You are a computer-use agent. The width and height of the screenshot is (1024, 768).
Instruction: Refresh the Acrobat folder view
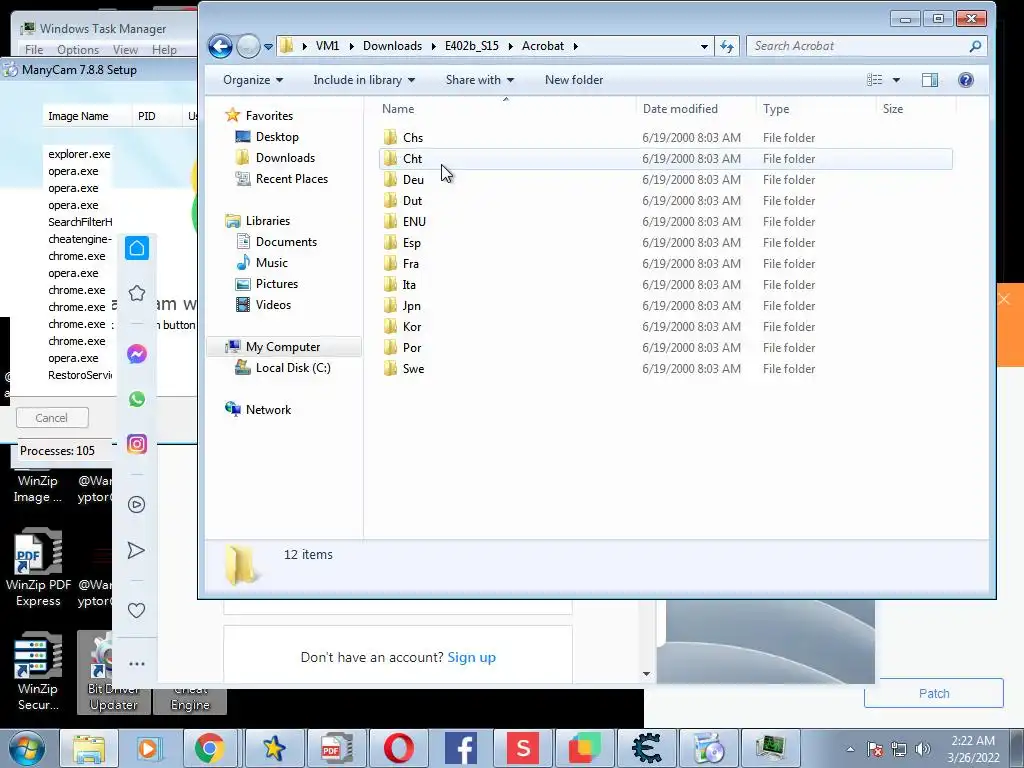click(727, 46)
